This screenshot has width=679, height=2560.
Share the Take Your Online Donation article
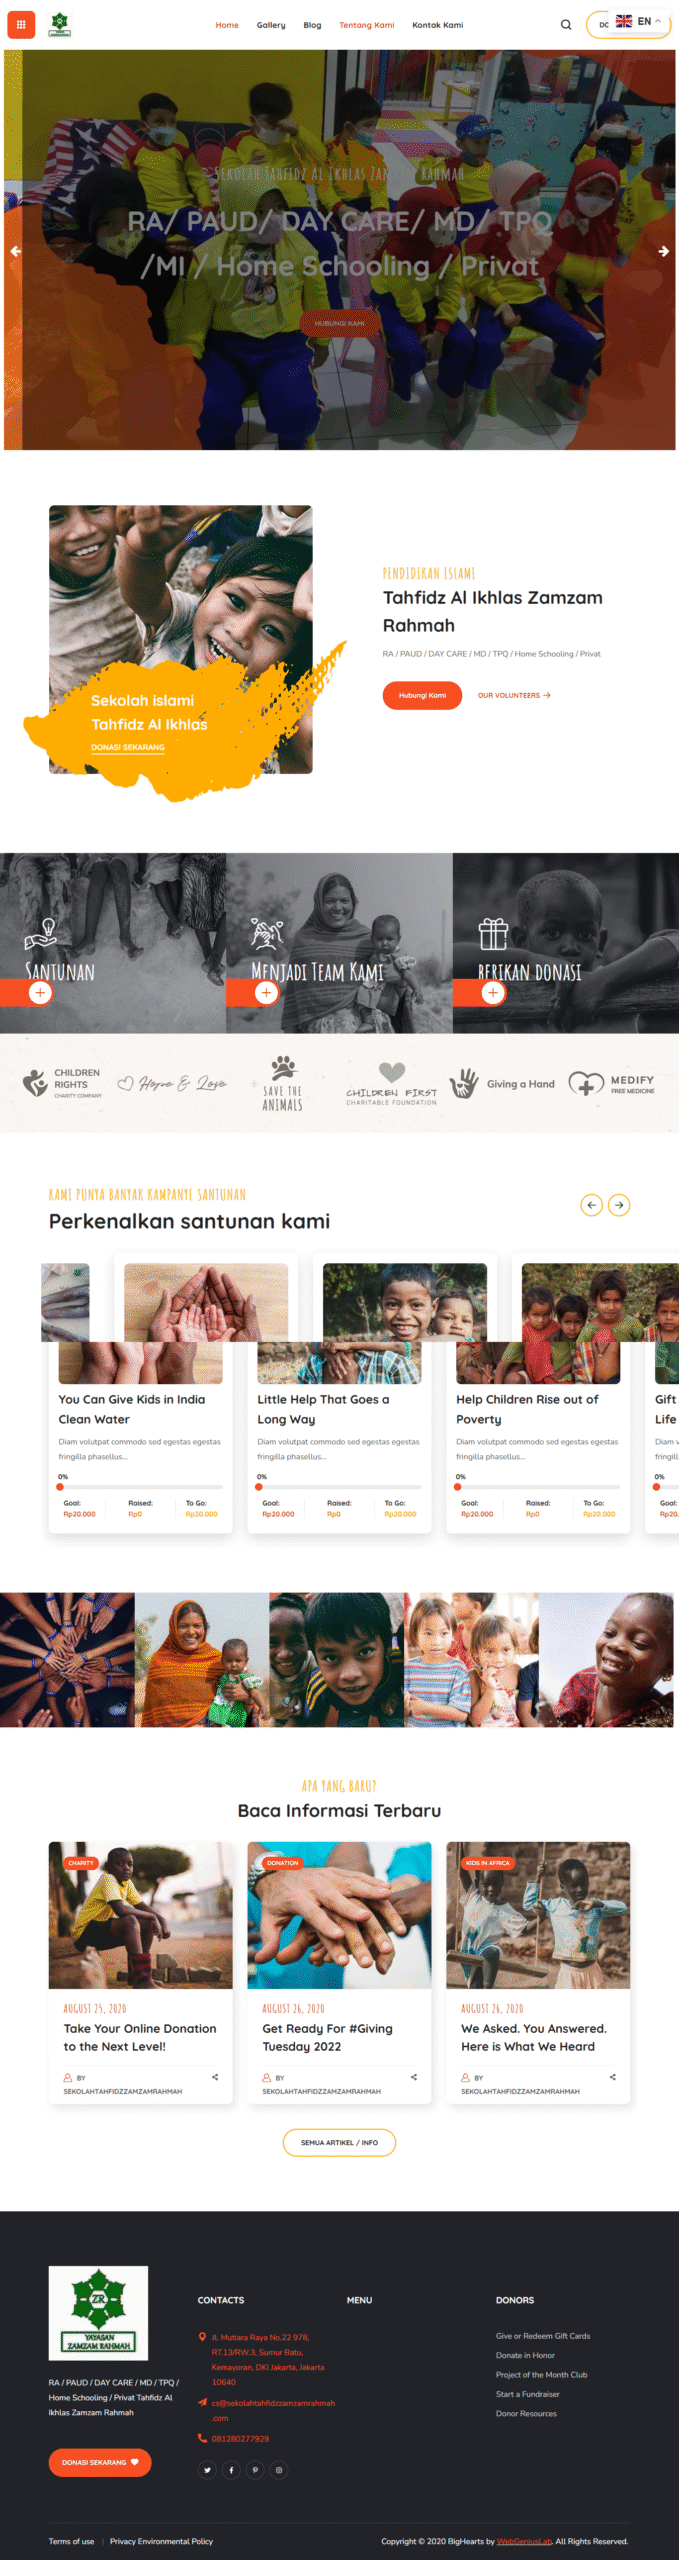pyautogui.click(x=215, y=2077)
